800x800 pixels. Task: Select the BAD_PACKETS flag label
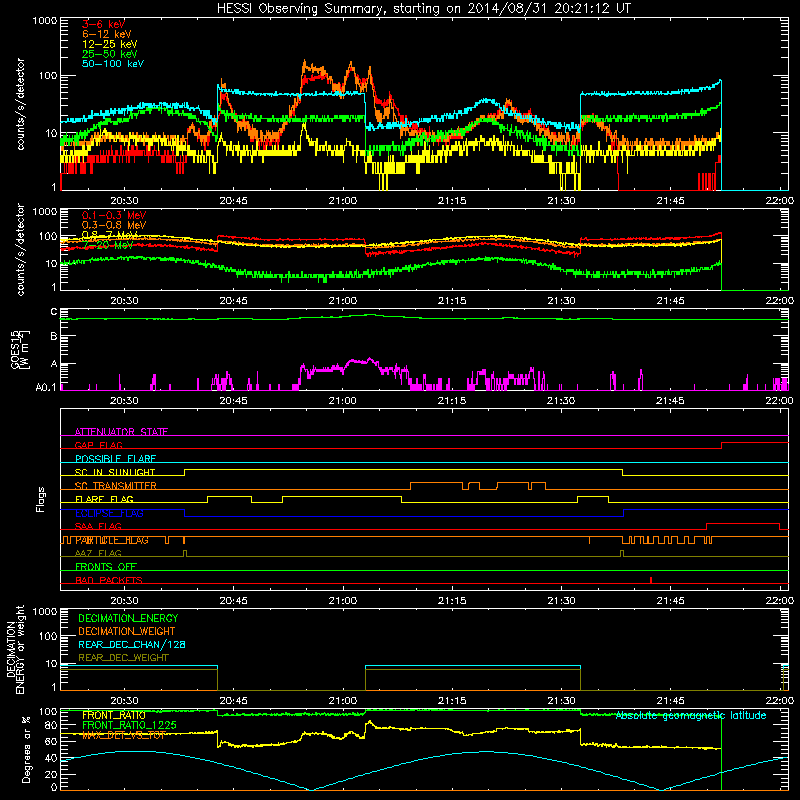[109, 580]
